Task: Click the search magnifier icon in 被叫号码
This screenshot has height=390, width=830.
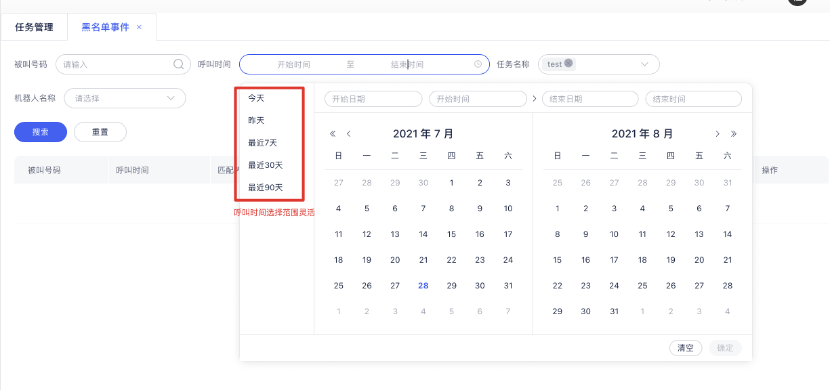Action: [x=178, y=65]
